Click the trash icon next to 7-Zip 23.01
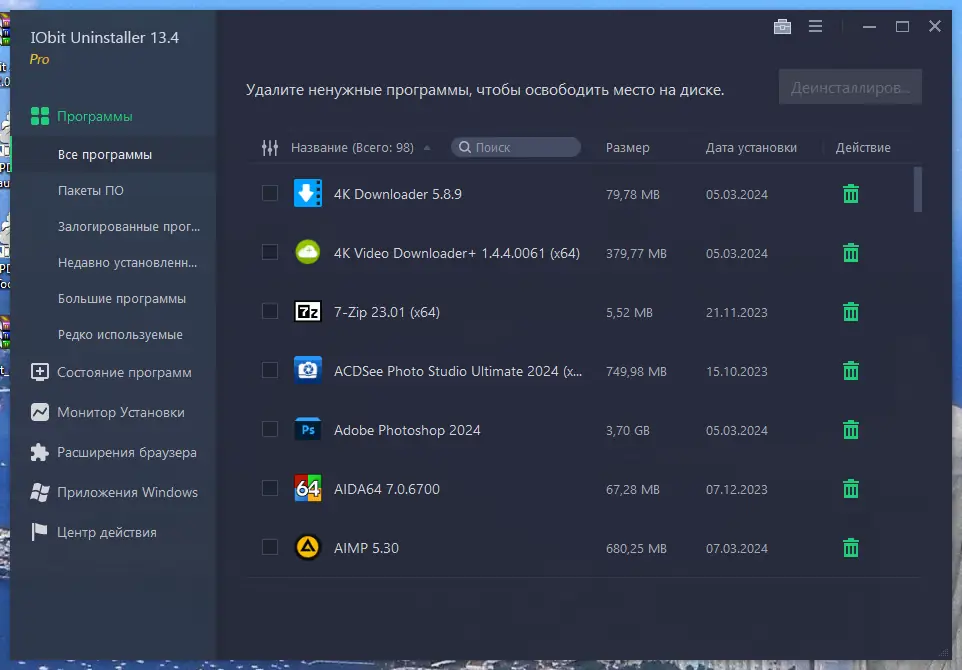Image resolution: width=962 pixels, height=670 pixels. tap(850, 311)
